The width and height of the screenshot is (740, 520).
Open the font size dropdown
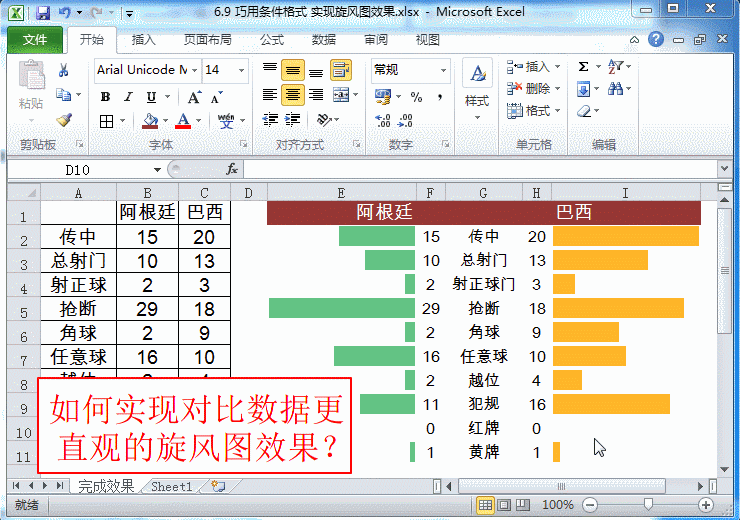click(x=241, y=70)
